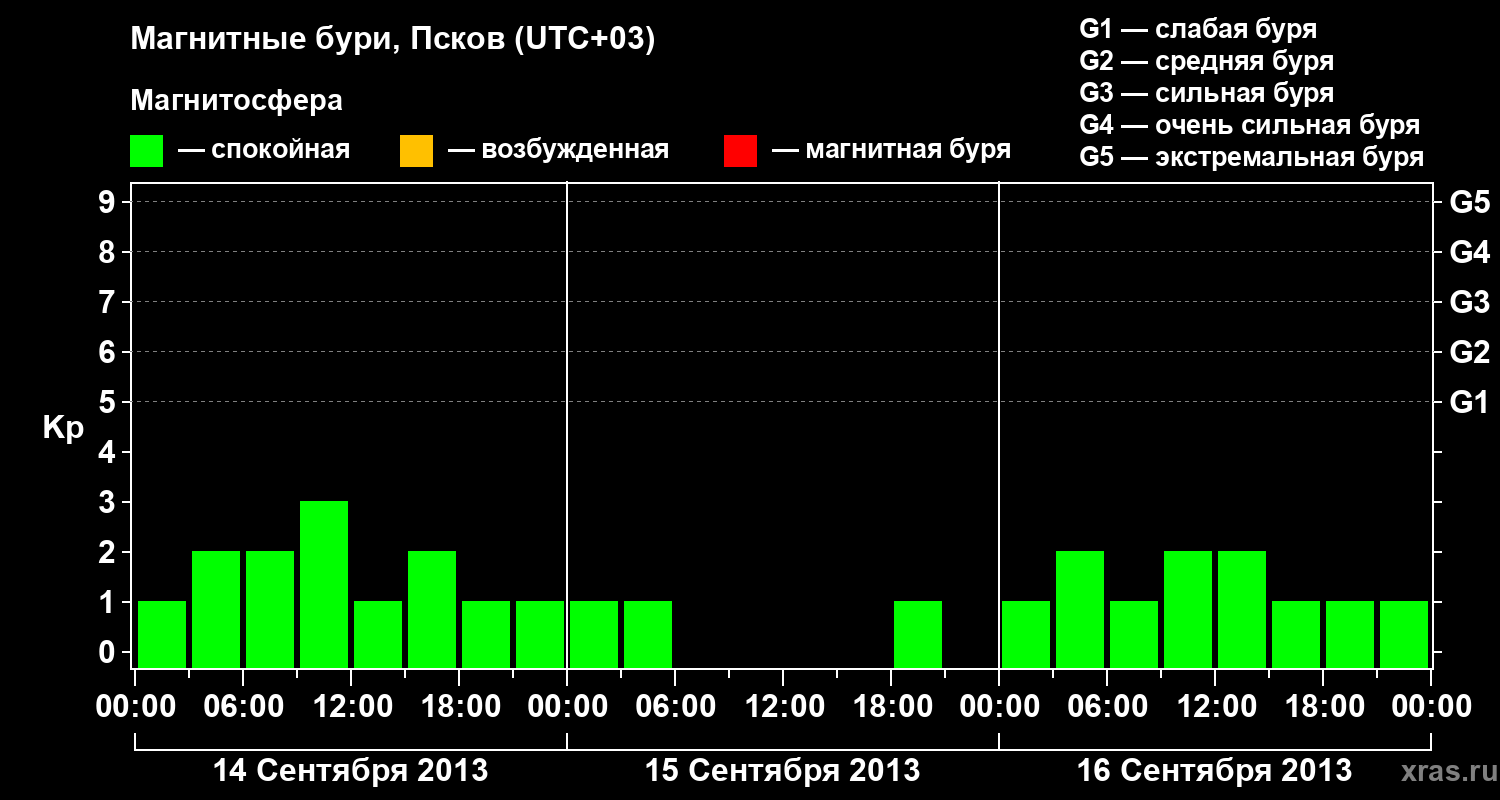Click the 14 September 03:00–06:00 bar

point(216,609)
